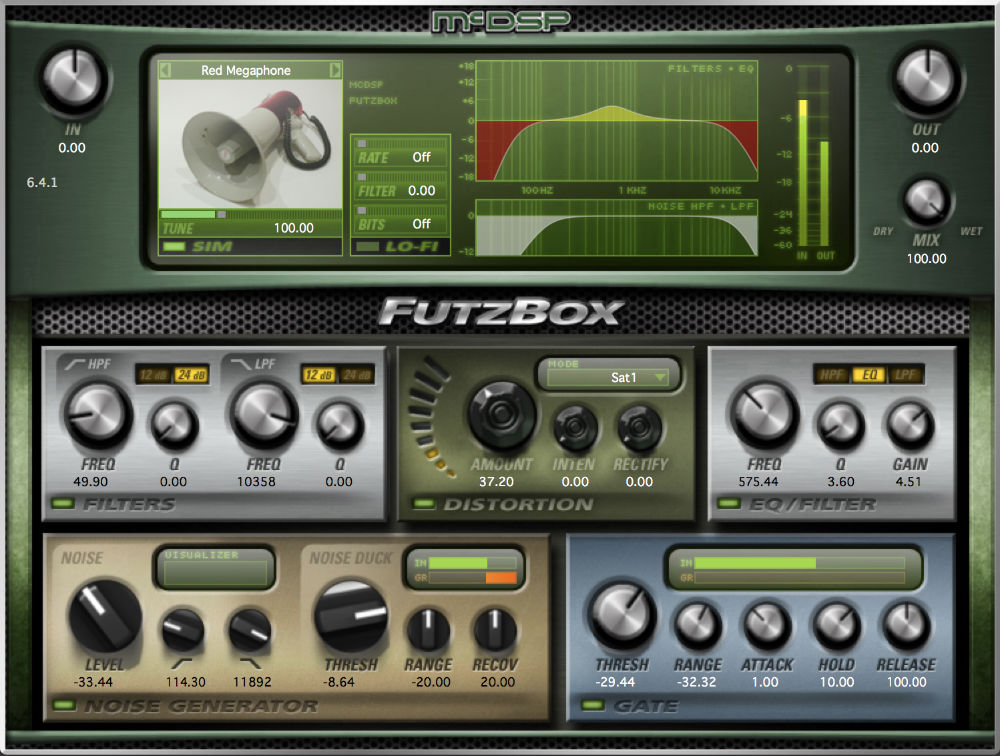Click the TUNE value 100.00
This screenshot has height=756, width=1000.
(294, 228)
